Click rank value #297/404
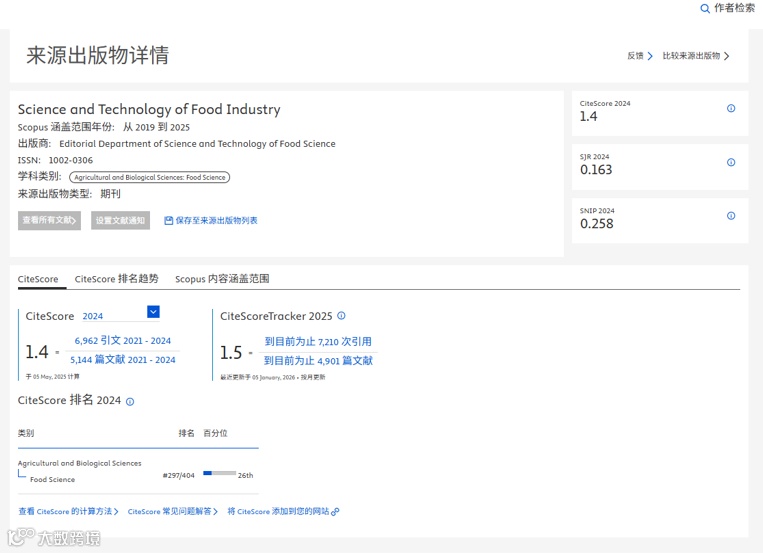Image resolution: width=763 pixels, height=553 pixels. click(x=179, y=476)
